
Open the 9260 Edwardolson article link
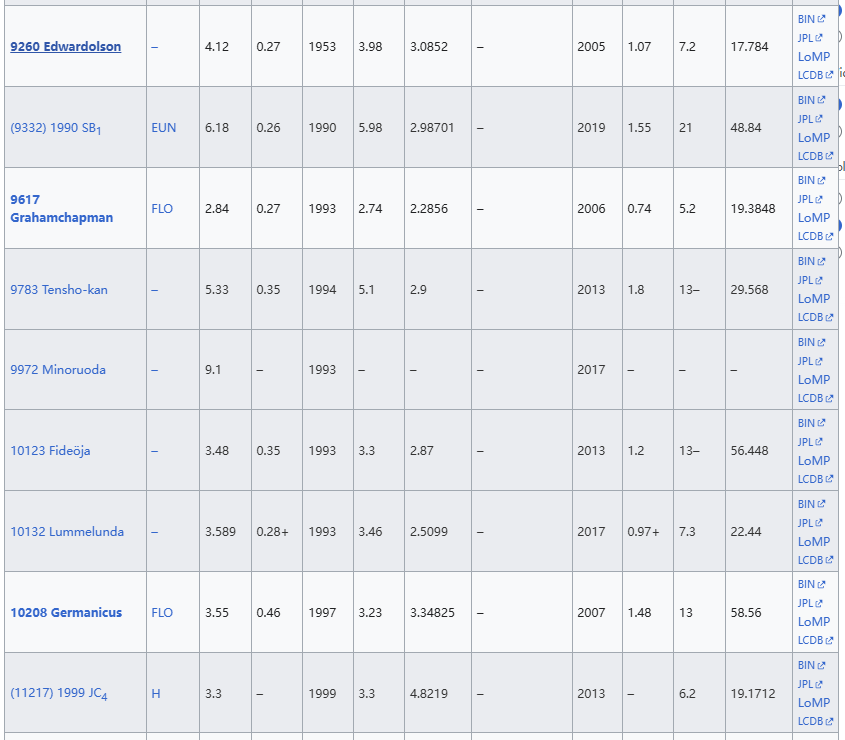(x=66, y=47)
